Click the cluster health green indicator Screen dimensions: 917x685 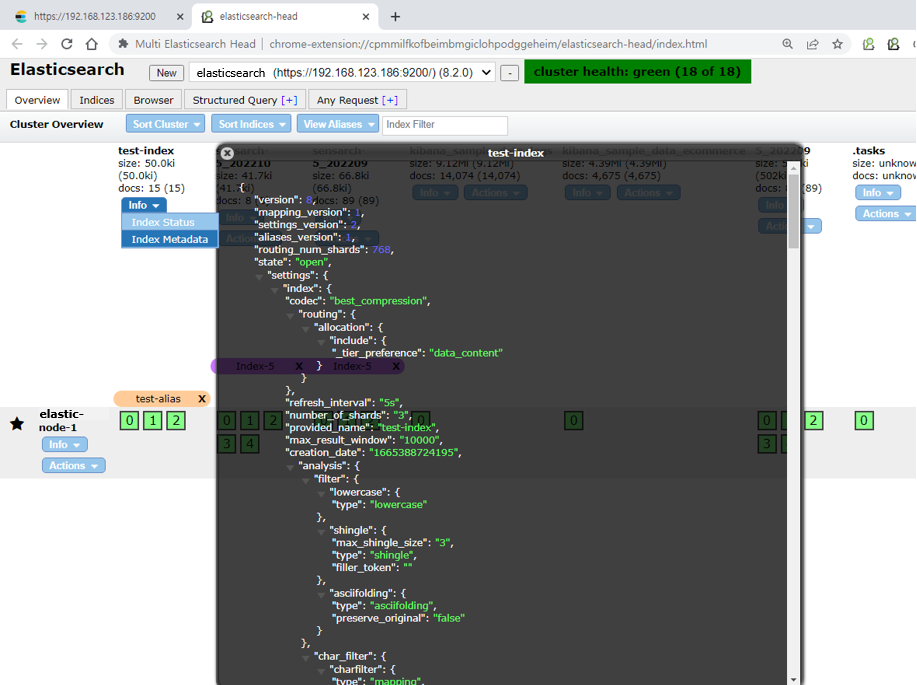click(637, 72)
